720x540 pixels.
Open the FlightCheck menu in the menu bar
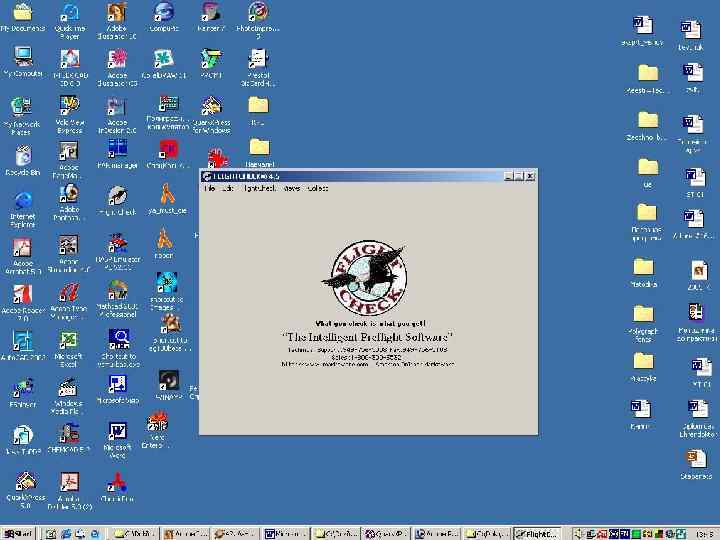pos(260,188)
